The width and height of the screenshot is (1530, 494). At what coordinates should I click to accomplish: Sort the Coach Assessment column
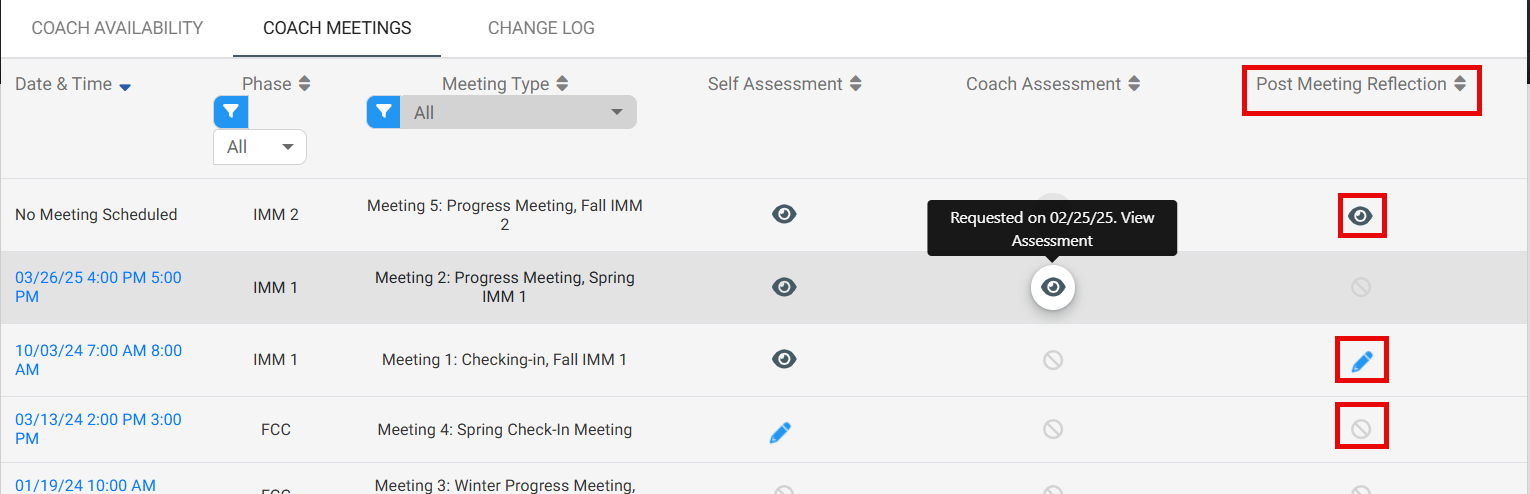click(x=1133, y=85)
